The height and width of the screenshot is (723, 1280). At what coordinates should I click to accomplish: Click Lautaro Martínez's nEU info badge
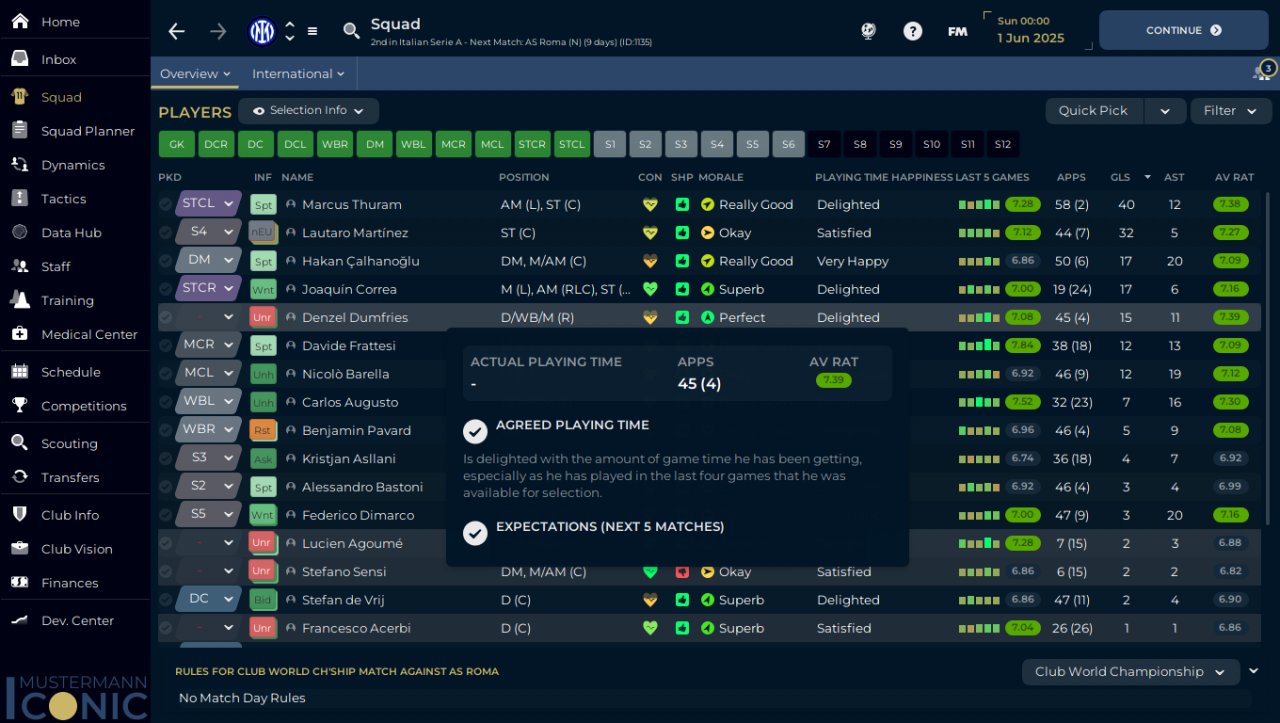click(x=262, y=233)
